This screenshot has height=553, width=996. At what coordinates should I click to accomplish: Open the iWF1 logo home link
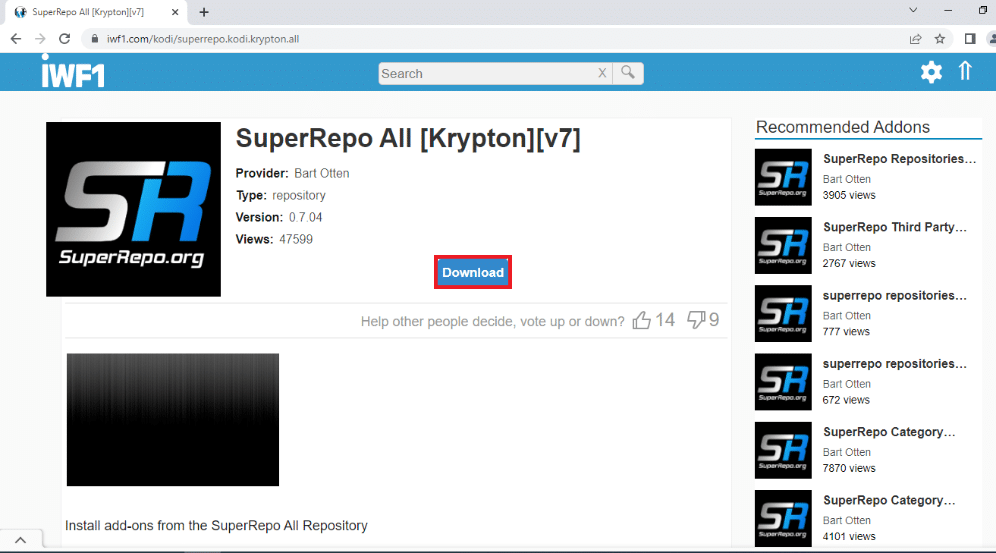[x=73, y=72]
